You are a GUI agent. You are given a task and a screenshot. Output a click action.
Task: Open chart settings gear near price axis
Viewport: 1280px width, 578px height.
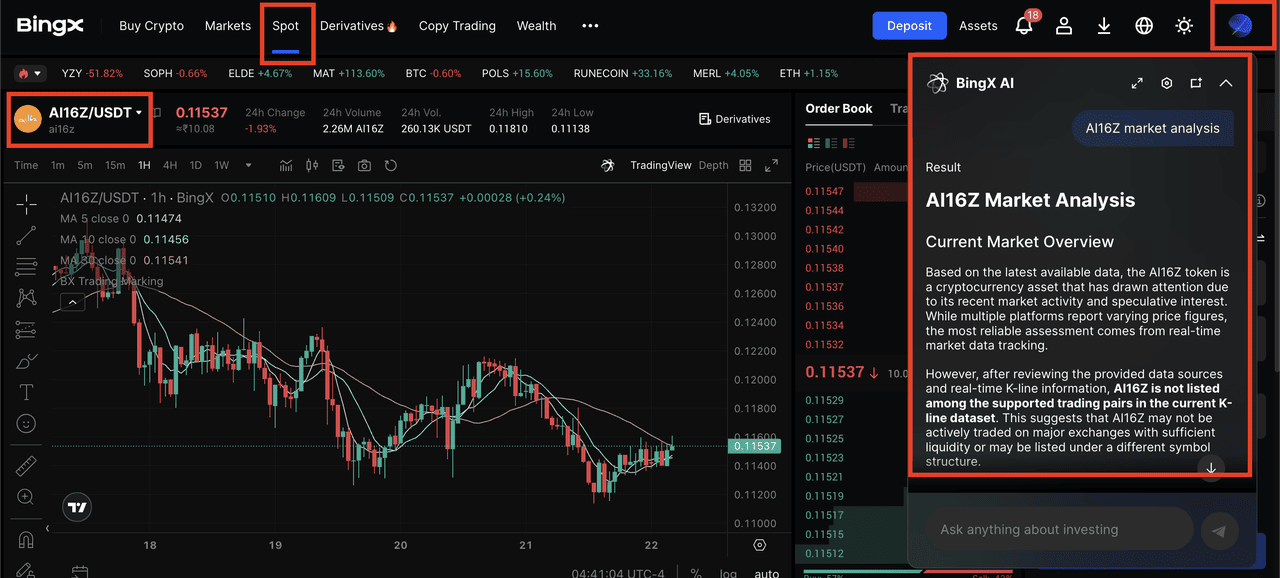[x=760, y=545]
